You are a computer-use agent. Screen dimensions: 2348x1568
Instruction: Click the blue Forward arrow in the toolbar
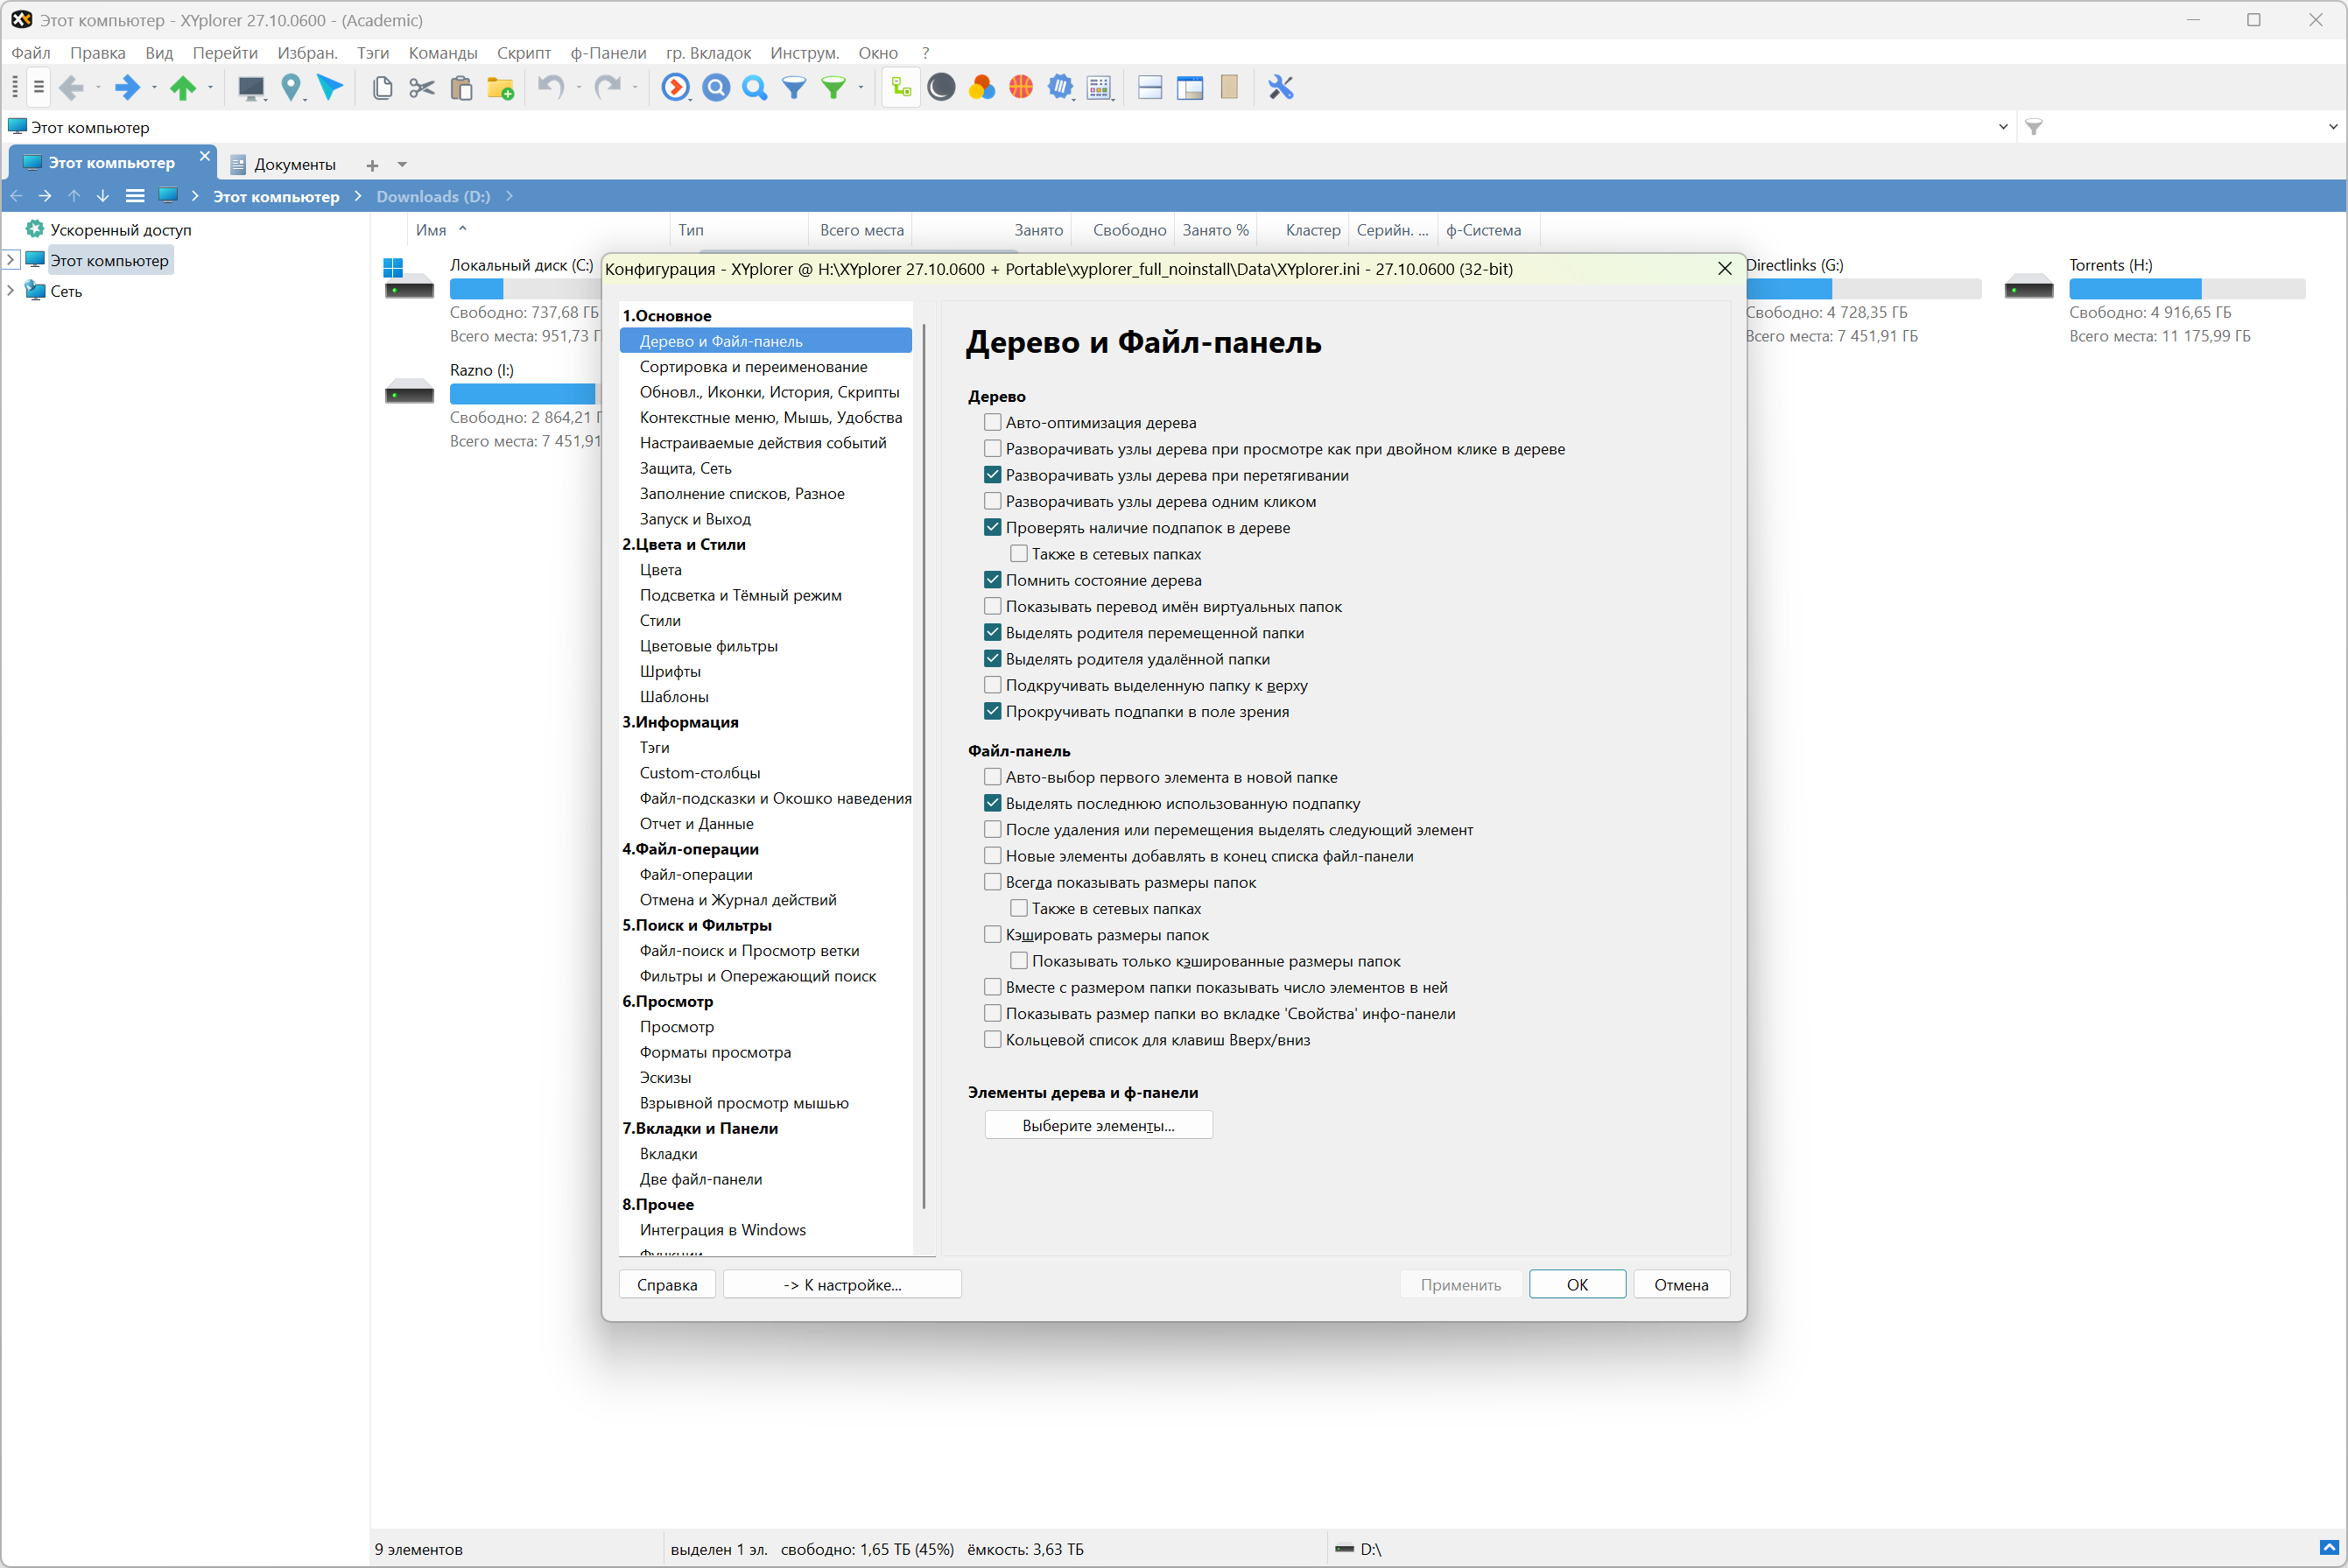[127, 88]
